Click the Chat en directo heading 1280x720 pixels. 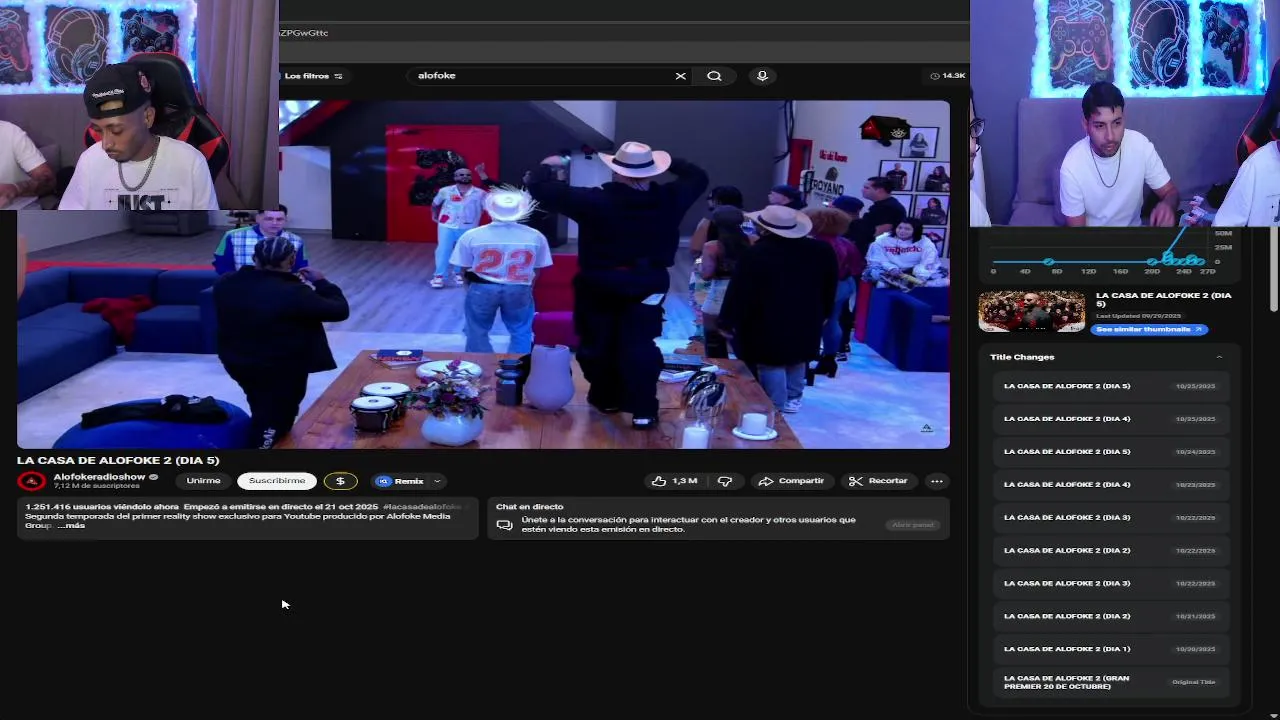pyautogui.click(x=529, y=507)
